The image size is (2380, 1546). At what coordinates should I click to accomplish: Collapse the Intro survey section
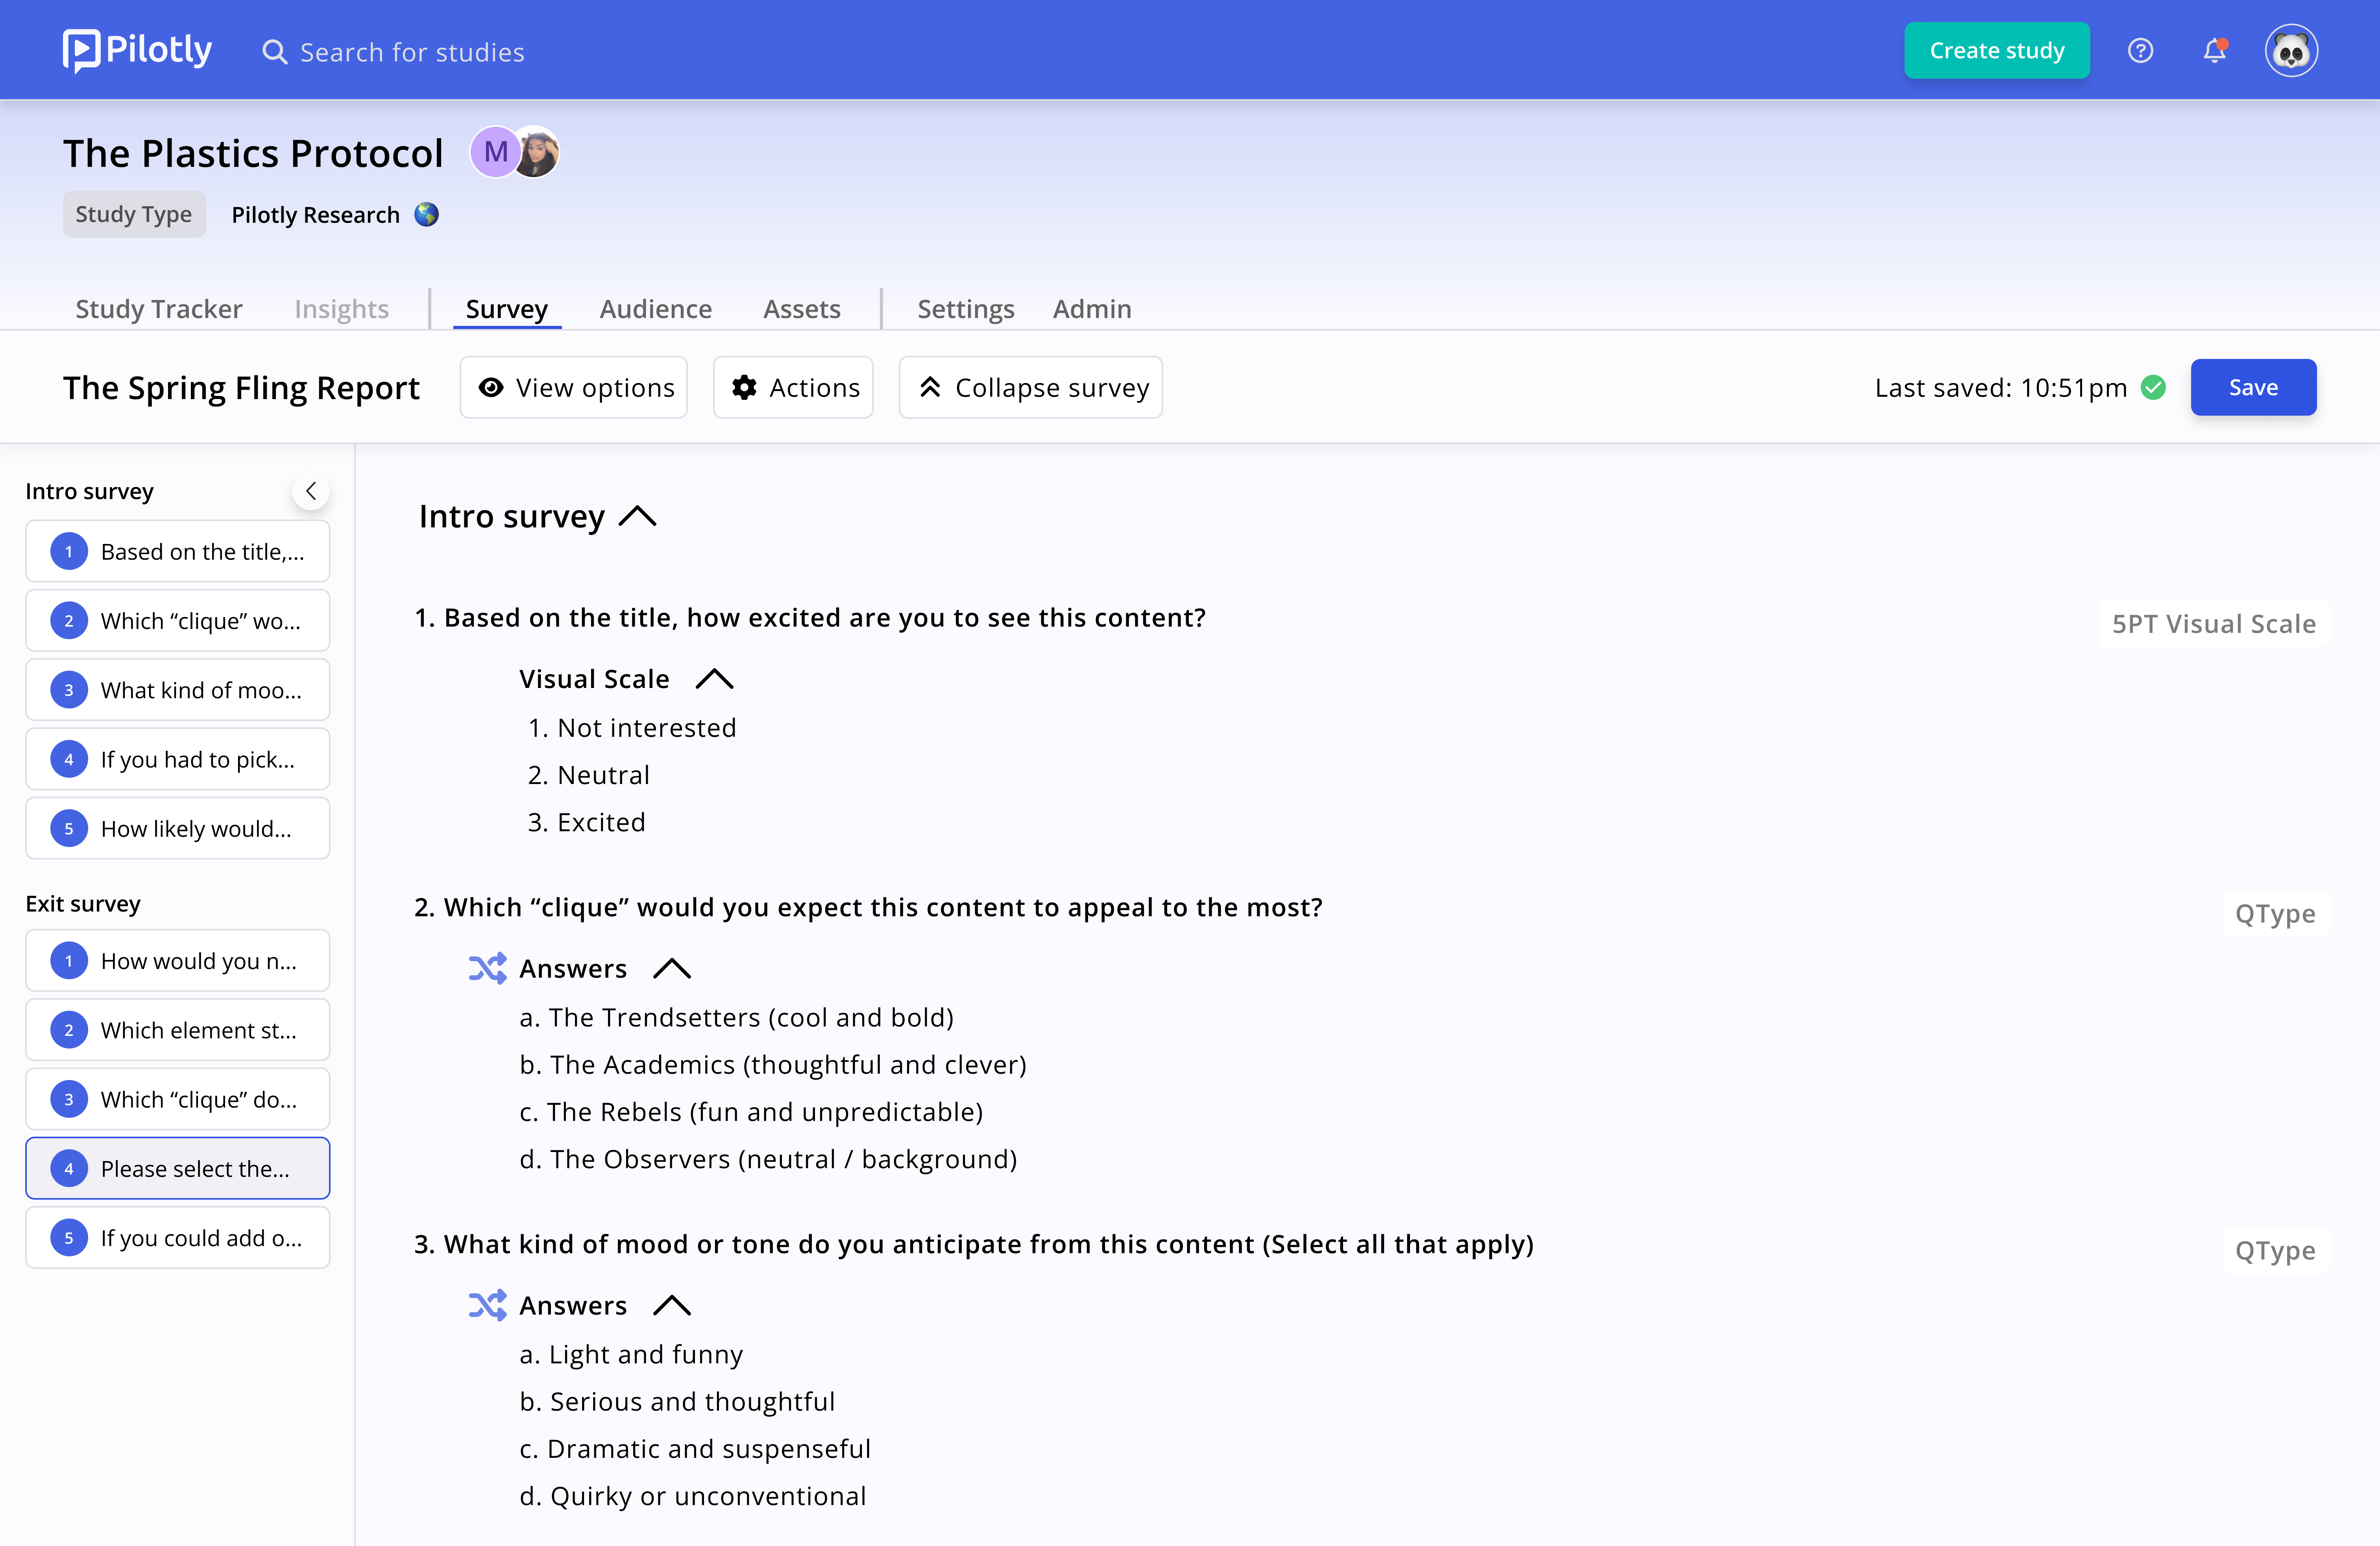pos(638,516)
